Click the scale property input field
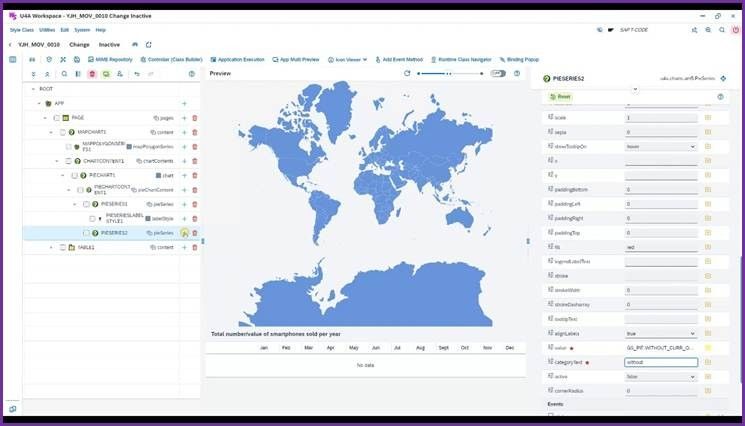The height and width of the screenshot is (426, 745). 661,117
